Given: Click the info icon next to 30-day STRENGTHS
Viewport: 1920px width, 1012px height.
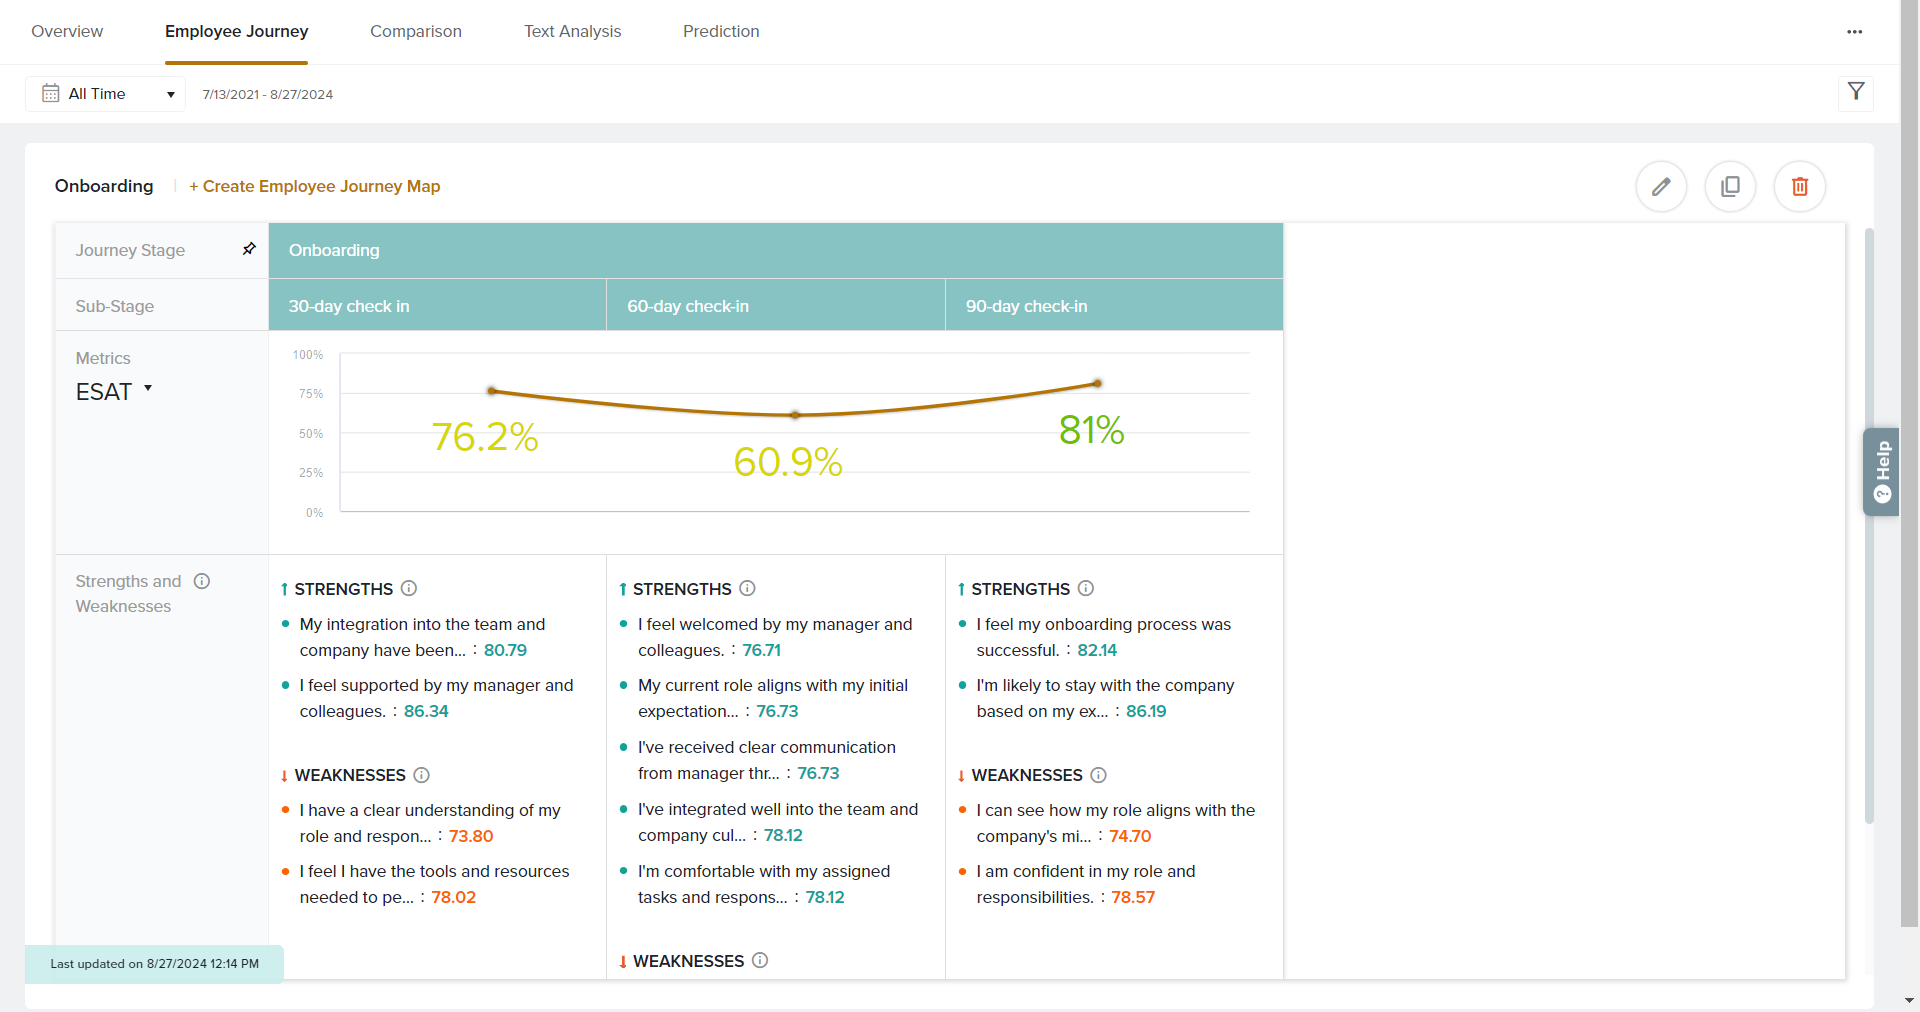Looking at the screenshot, I should click(409, 588).
